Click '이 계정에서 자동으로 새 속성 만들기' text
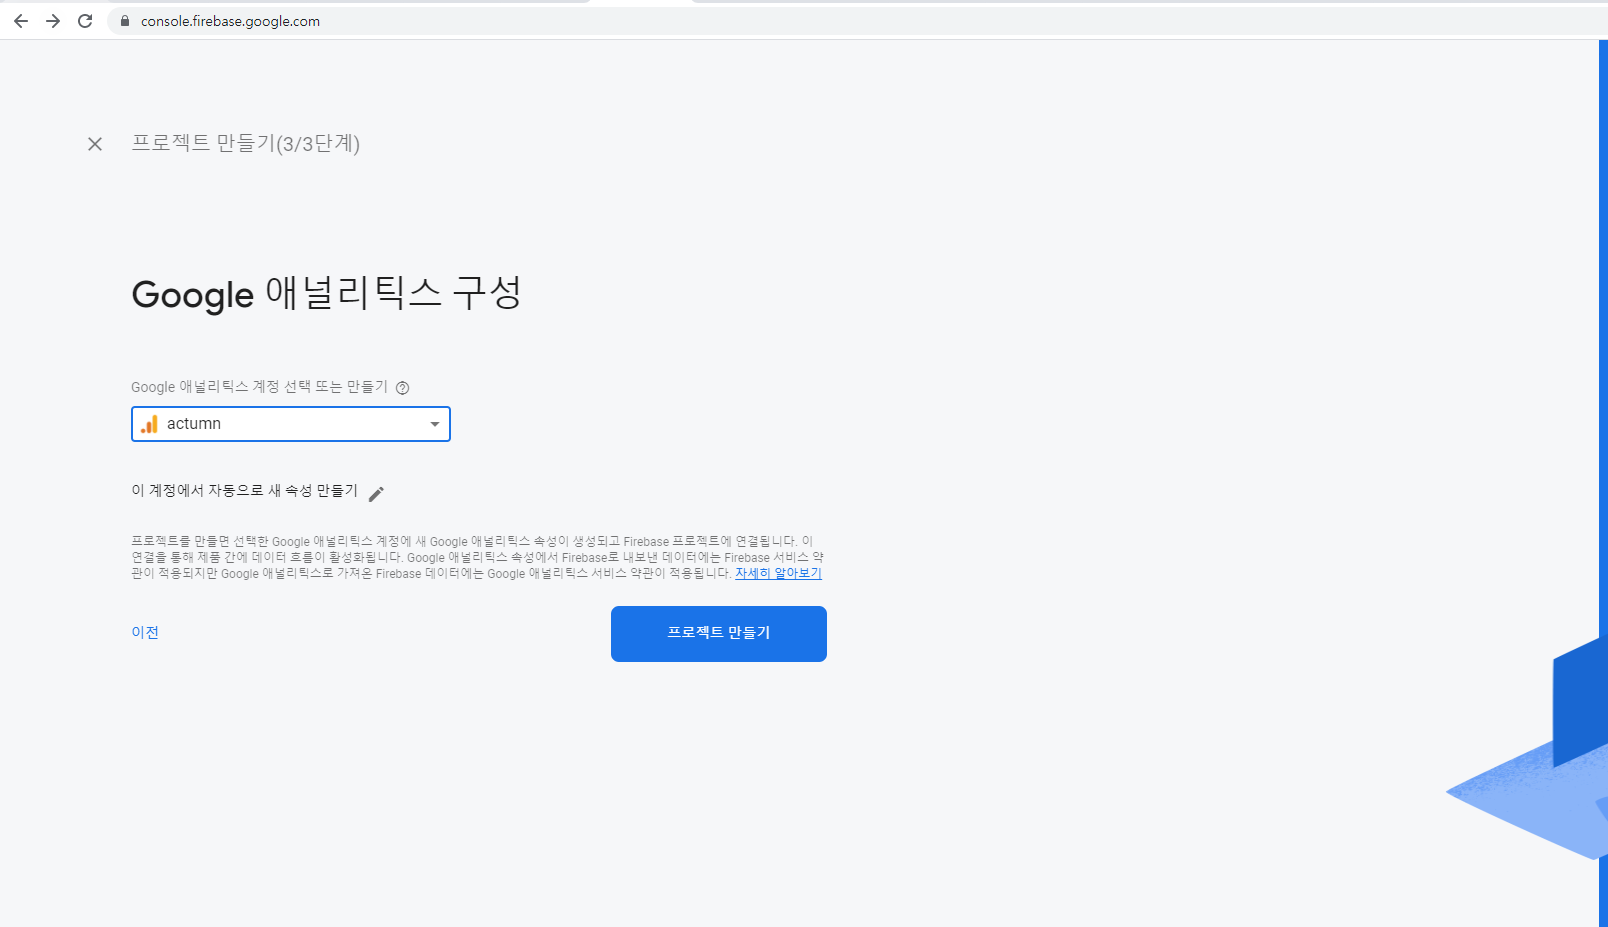Screen dimensions: 1608x927 244,490
